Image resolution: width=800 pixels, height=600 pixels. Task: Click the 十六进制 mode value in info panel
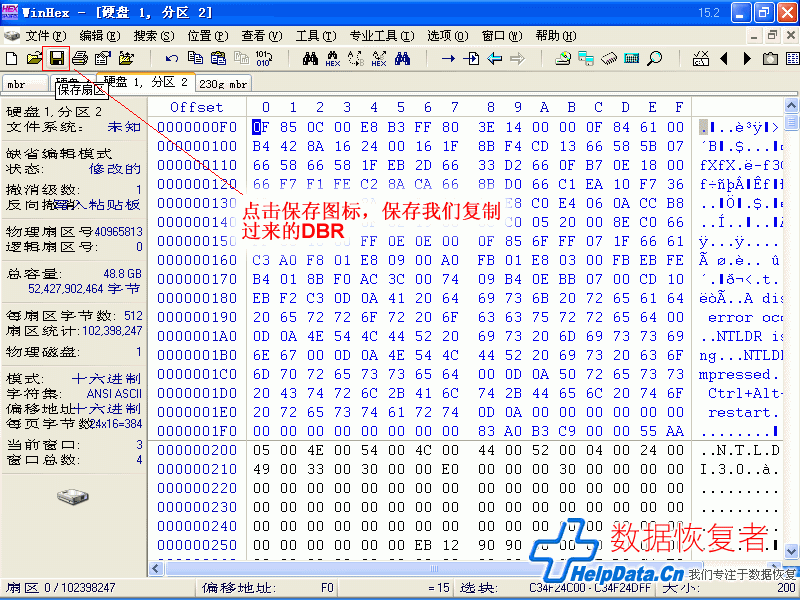click(x=106, y=379)
